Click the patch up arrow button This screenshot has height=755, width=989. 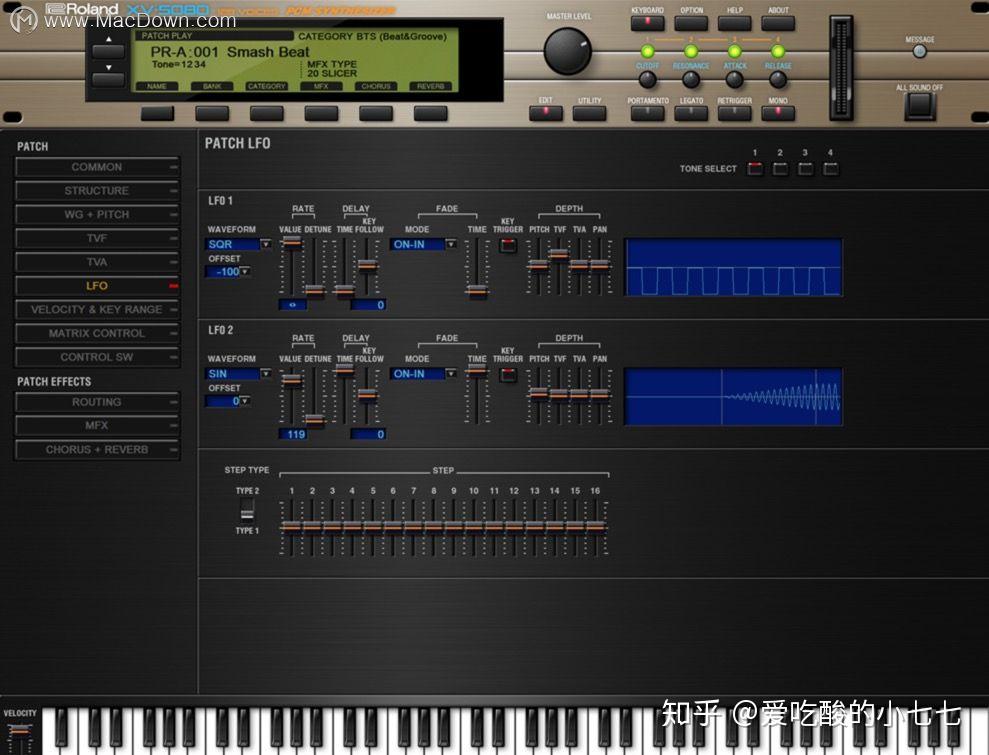click(108, 50)
